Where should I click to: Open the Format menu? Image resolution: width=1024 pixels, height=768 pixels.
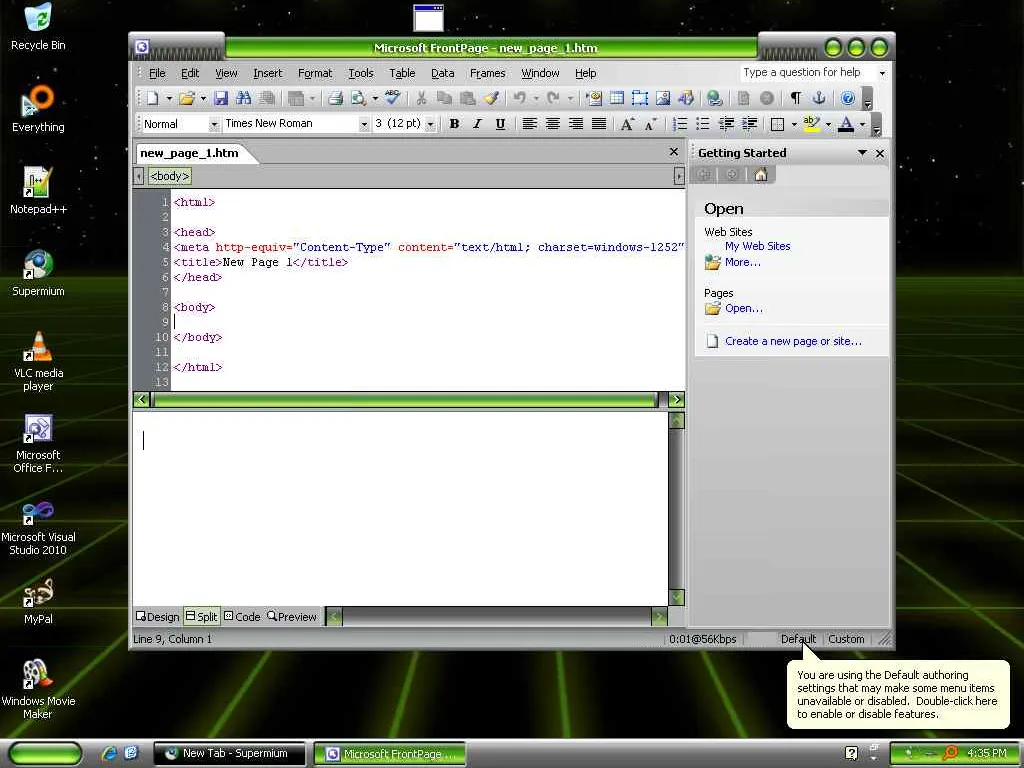tap(315, 73)
